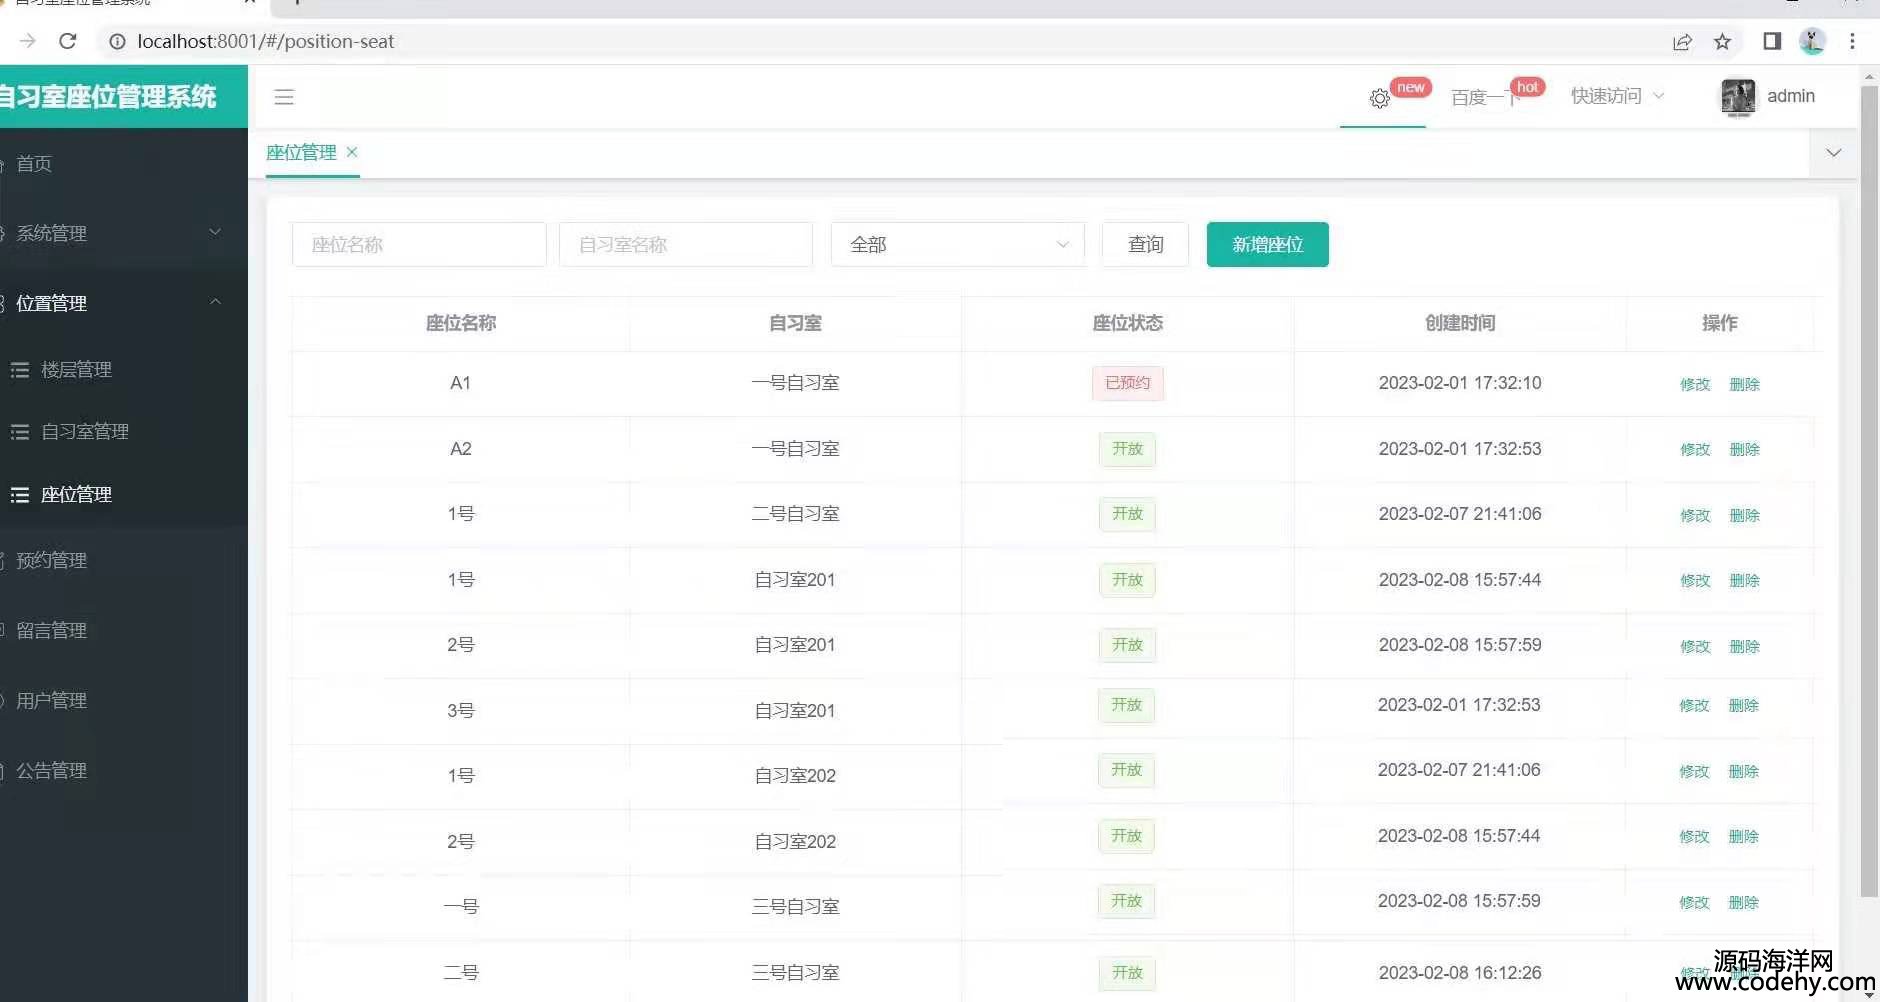Focus the 座位名称 search field
The width and height of the screenshot is (1880, 1002).
pos(419,244)
